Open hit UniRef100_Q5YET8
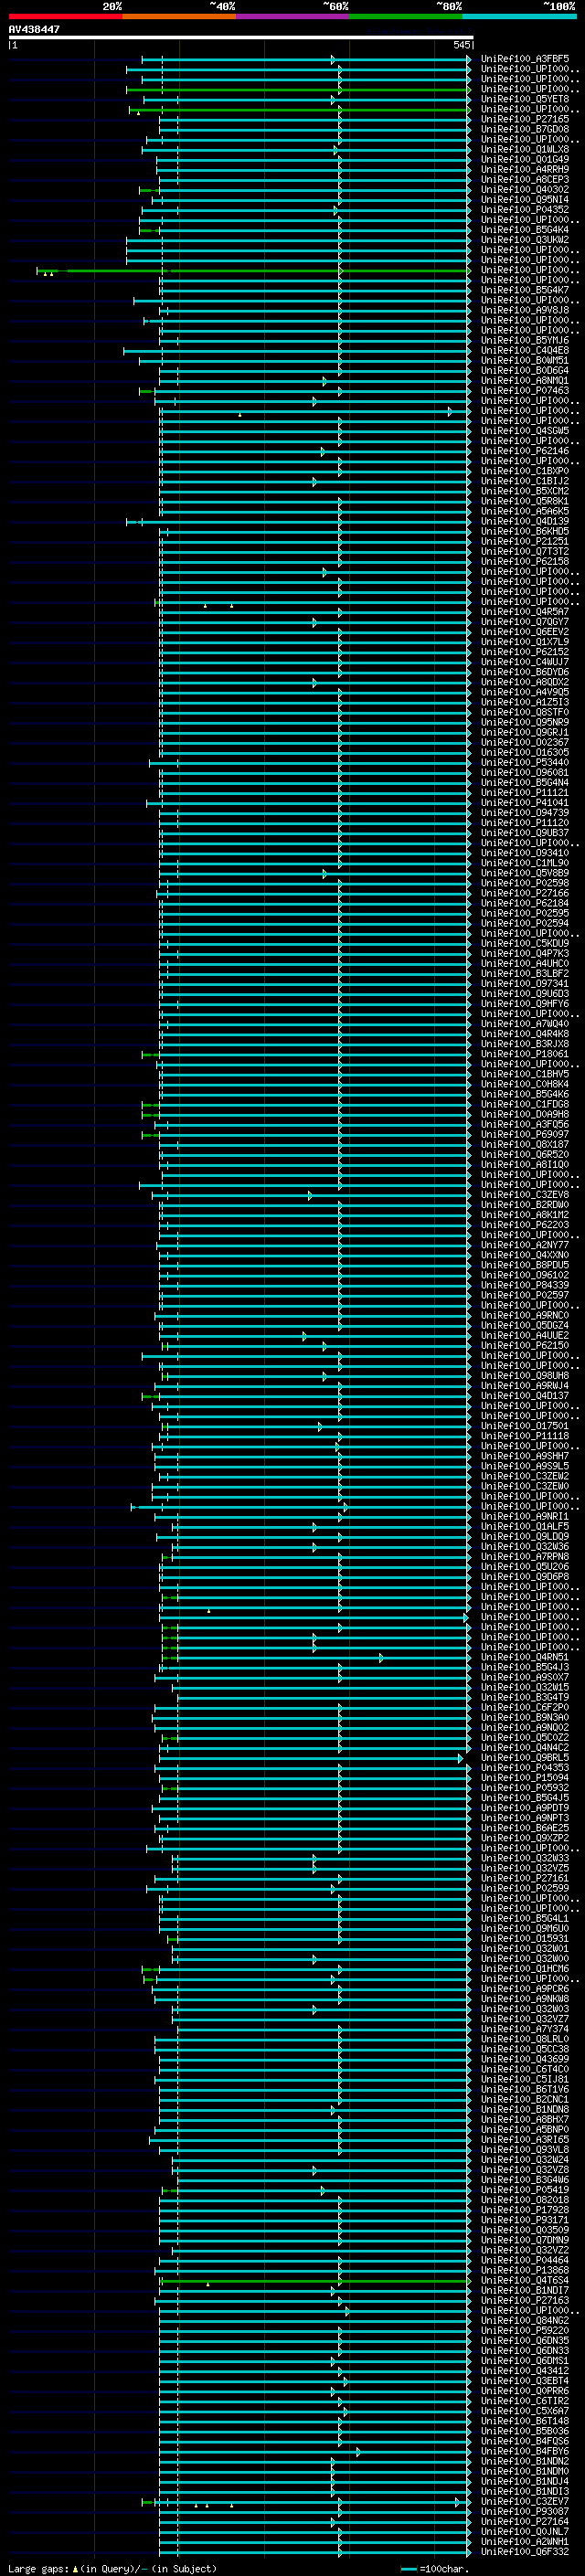The image size is (585, 2576). [525, 99]
